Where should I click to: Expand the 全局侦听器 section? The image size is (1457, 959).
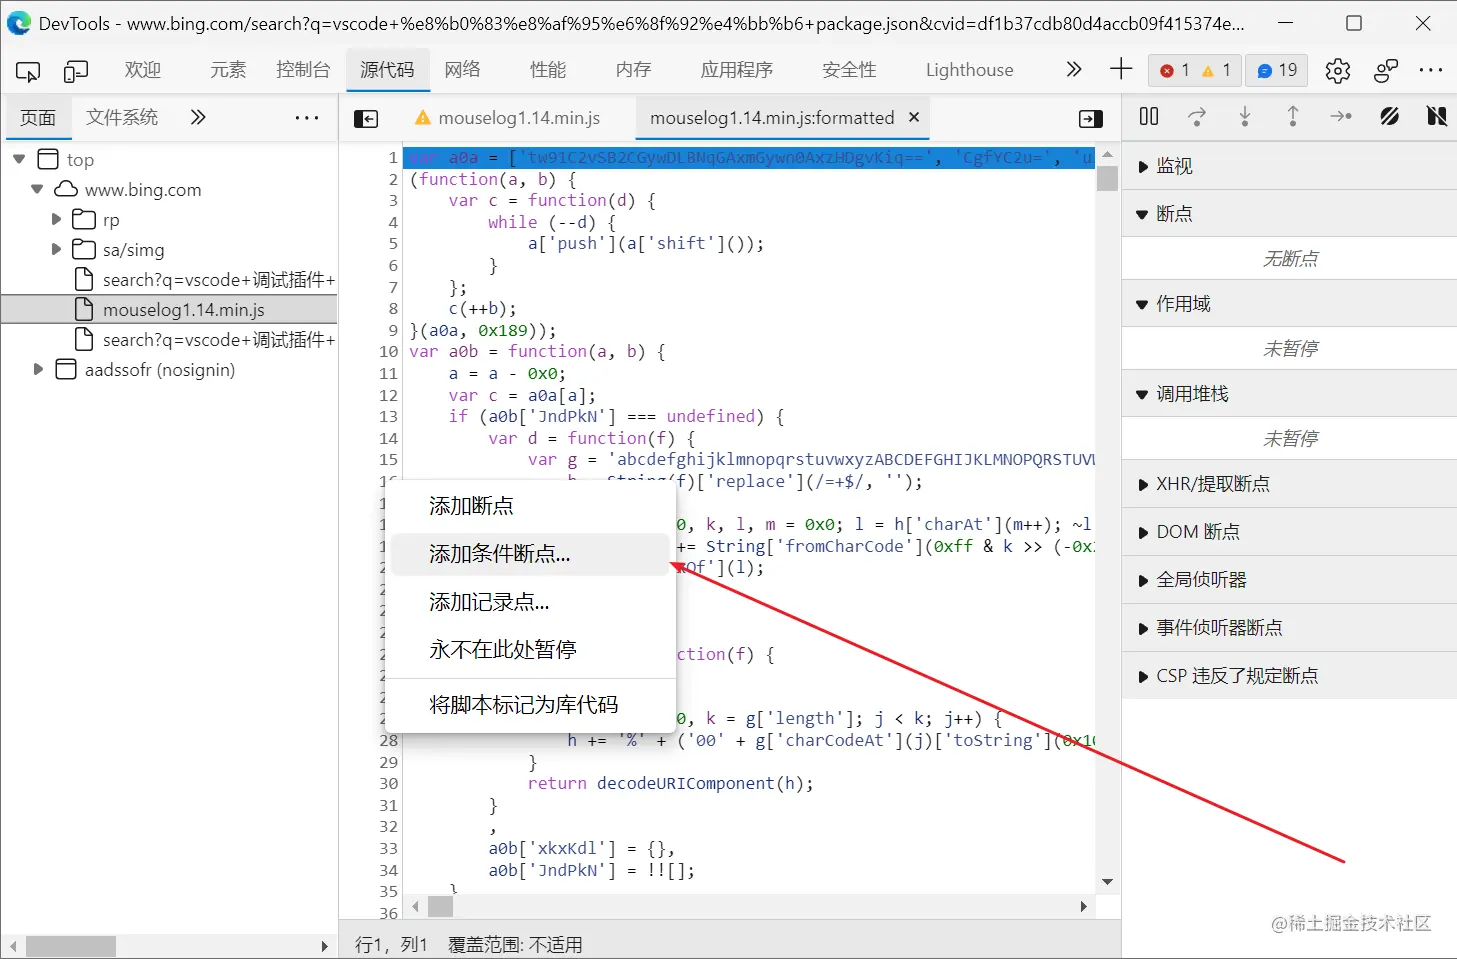coord(1289,580)
